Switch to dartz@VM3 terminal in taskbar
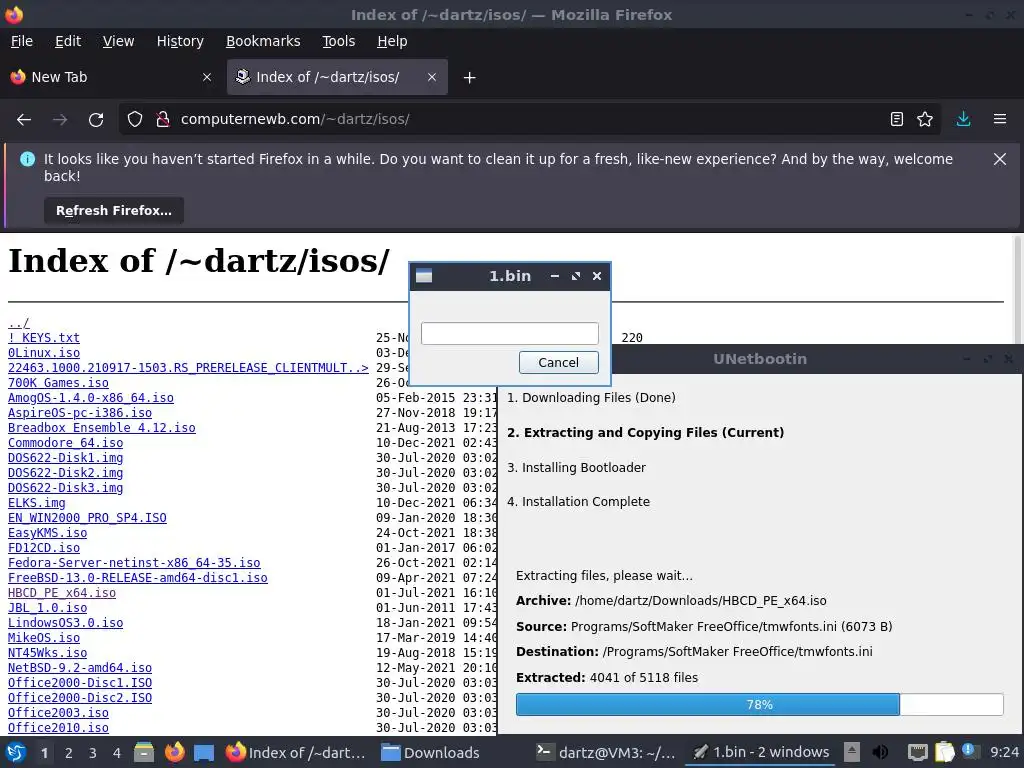Viewport: 1024px width, 768px height. pyautogui.click(x=605, y=753)
